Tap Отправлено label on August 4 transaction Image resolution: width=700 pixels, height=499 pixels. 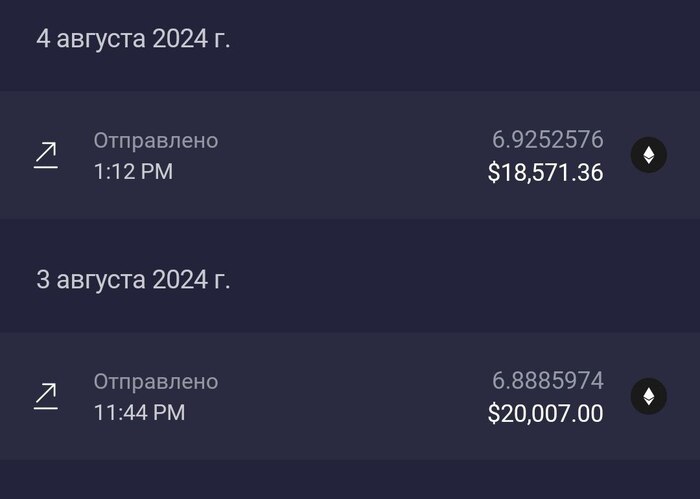pos(156,141)
